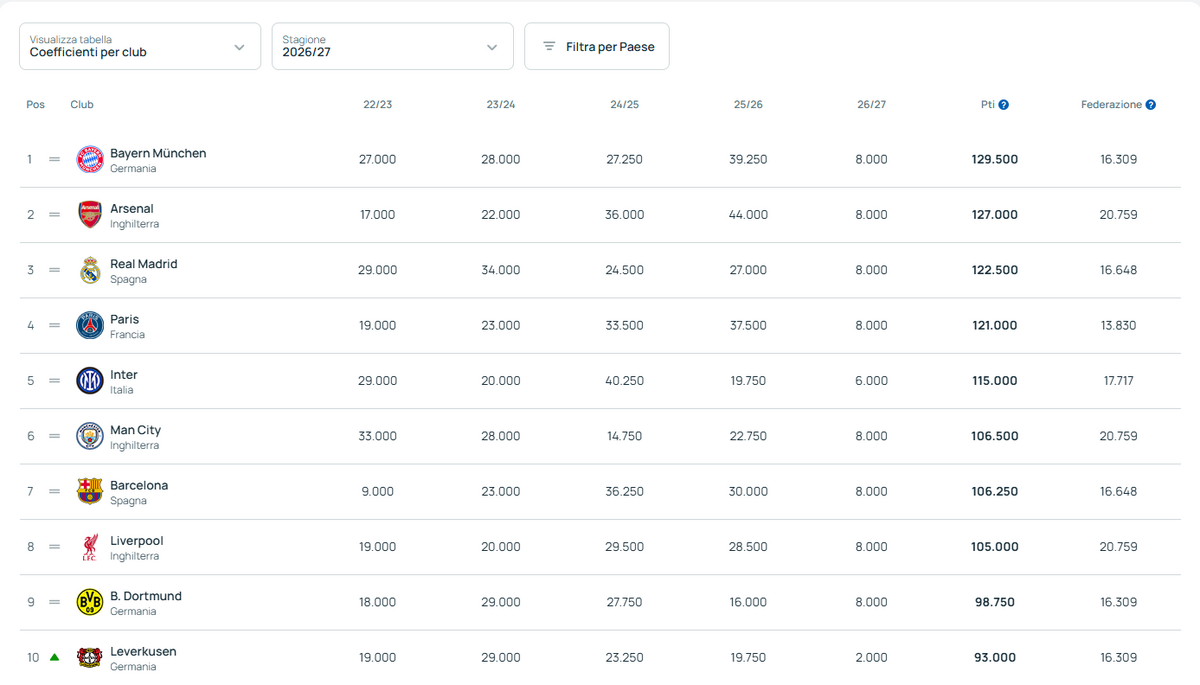This screenshot has height=685, width=1200.
Task: Click Inter's 26/27 value 6.000
Action: click(x=871, y=381)
